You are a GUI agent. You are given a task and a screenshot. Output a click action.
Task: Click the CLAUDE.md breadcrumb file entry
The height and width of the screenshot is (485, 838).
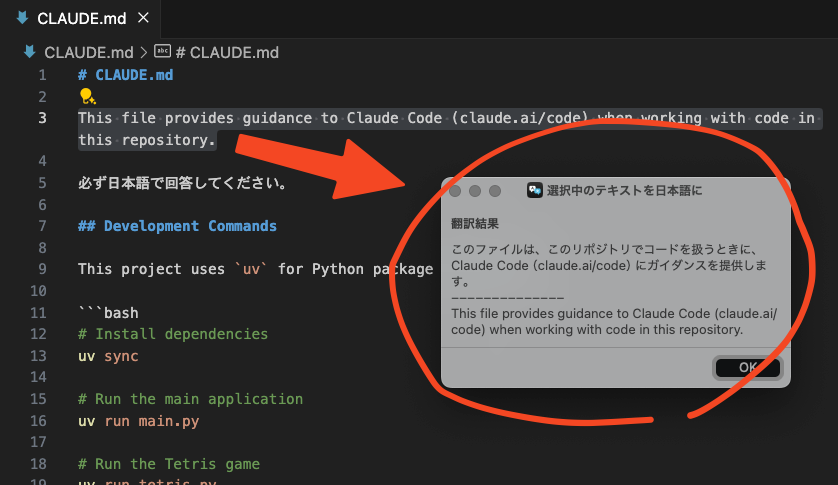click(x=89, y=52)
